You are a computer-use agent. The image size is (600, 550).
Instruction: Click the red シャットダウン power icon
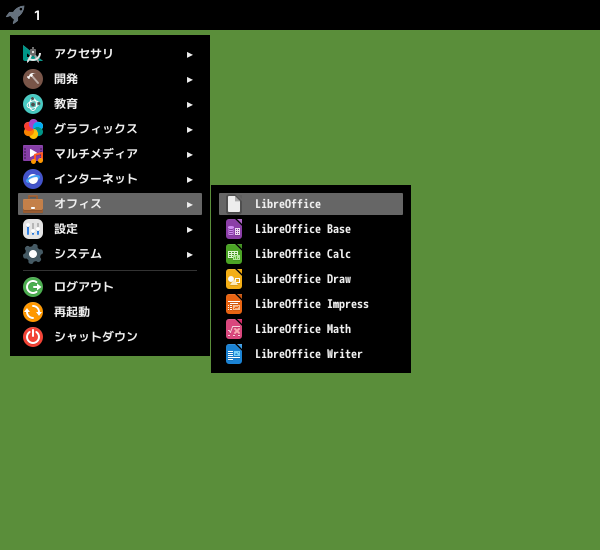pos(33,337)
